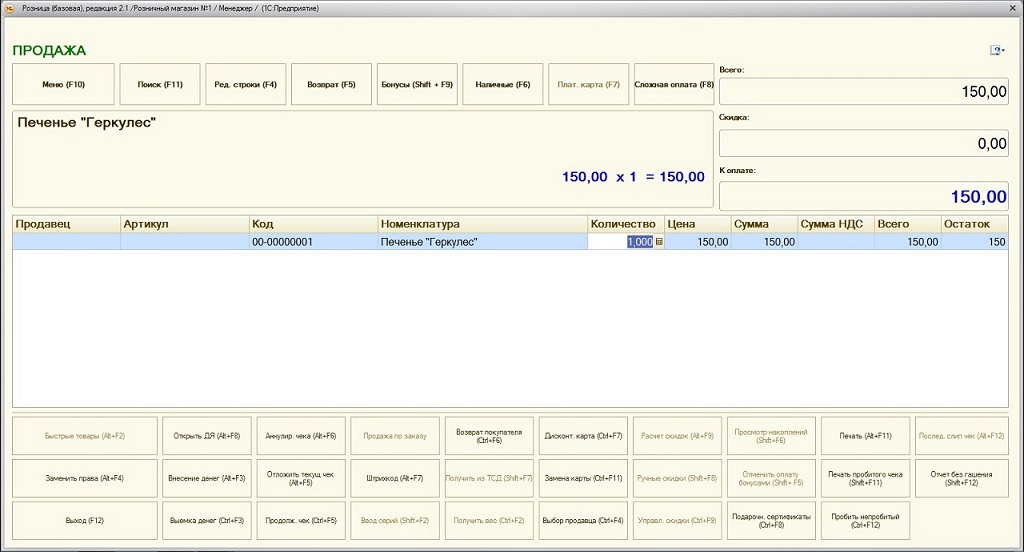Edit the Количество value 1,000
Viewport: 1024px width, 552px height.
(640, 242)
